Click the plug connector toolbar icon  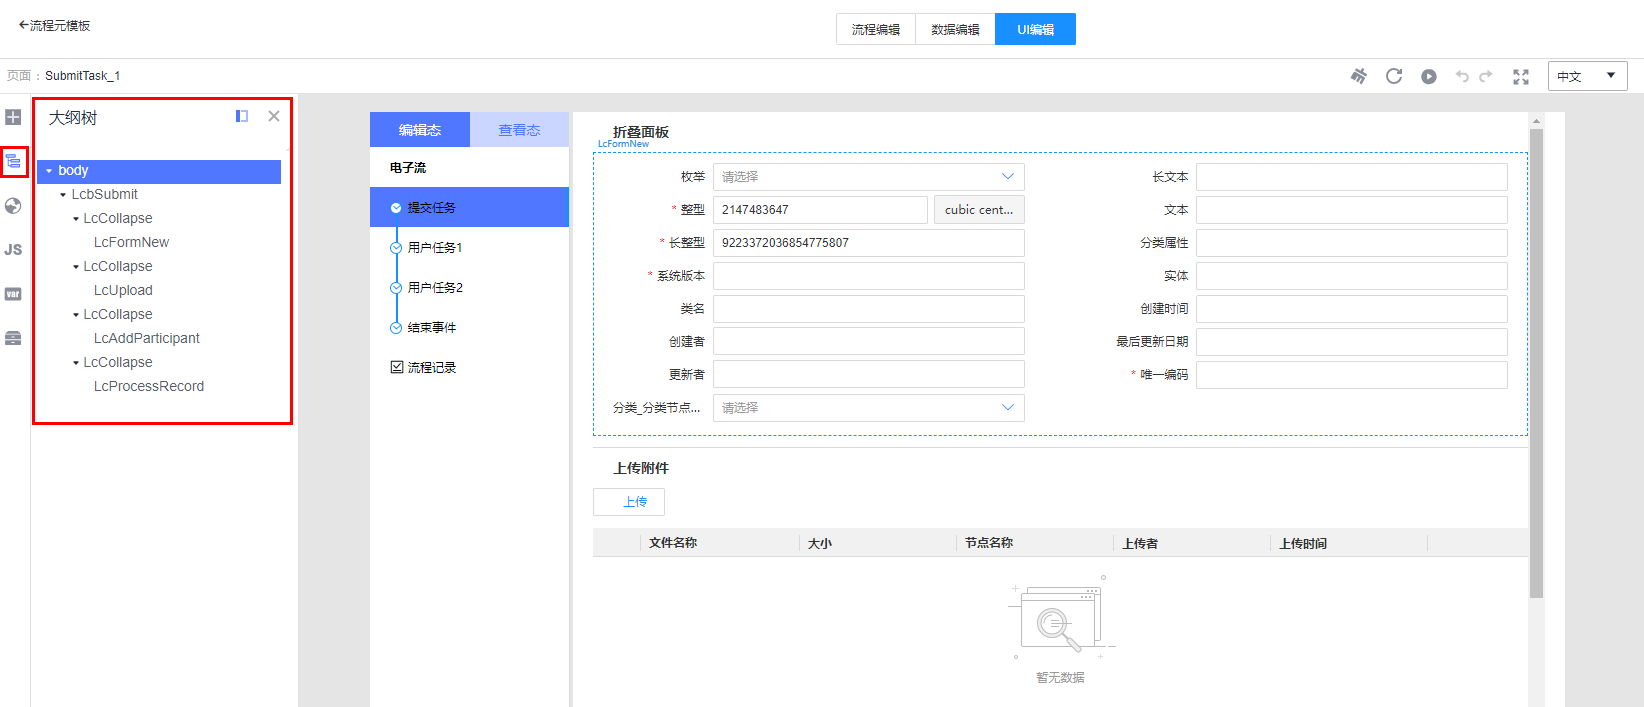click(1358, 76)
